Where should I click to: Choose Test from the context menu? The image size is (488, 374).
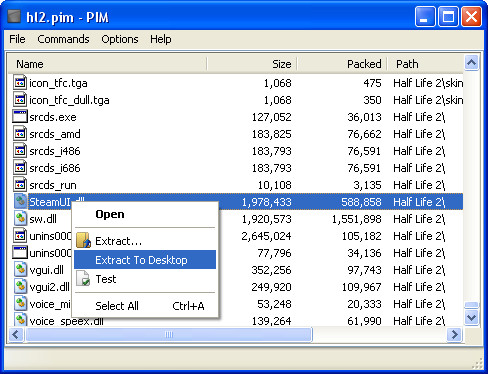[x=145, y=279]
